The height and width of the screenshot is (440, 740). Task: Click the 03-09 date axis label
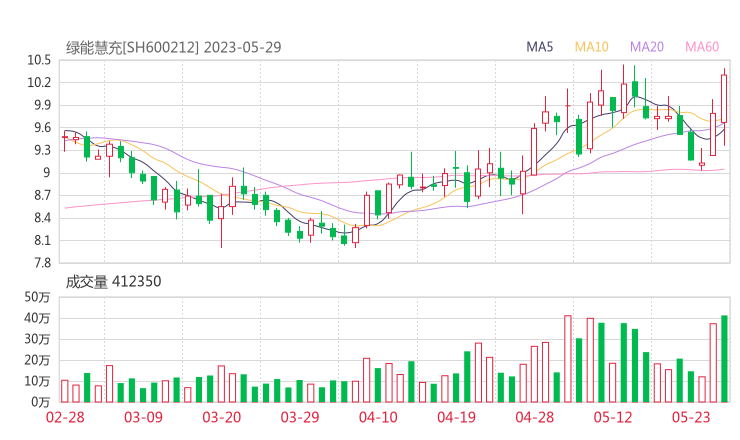[143, 417]
